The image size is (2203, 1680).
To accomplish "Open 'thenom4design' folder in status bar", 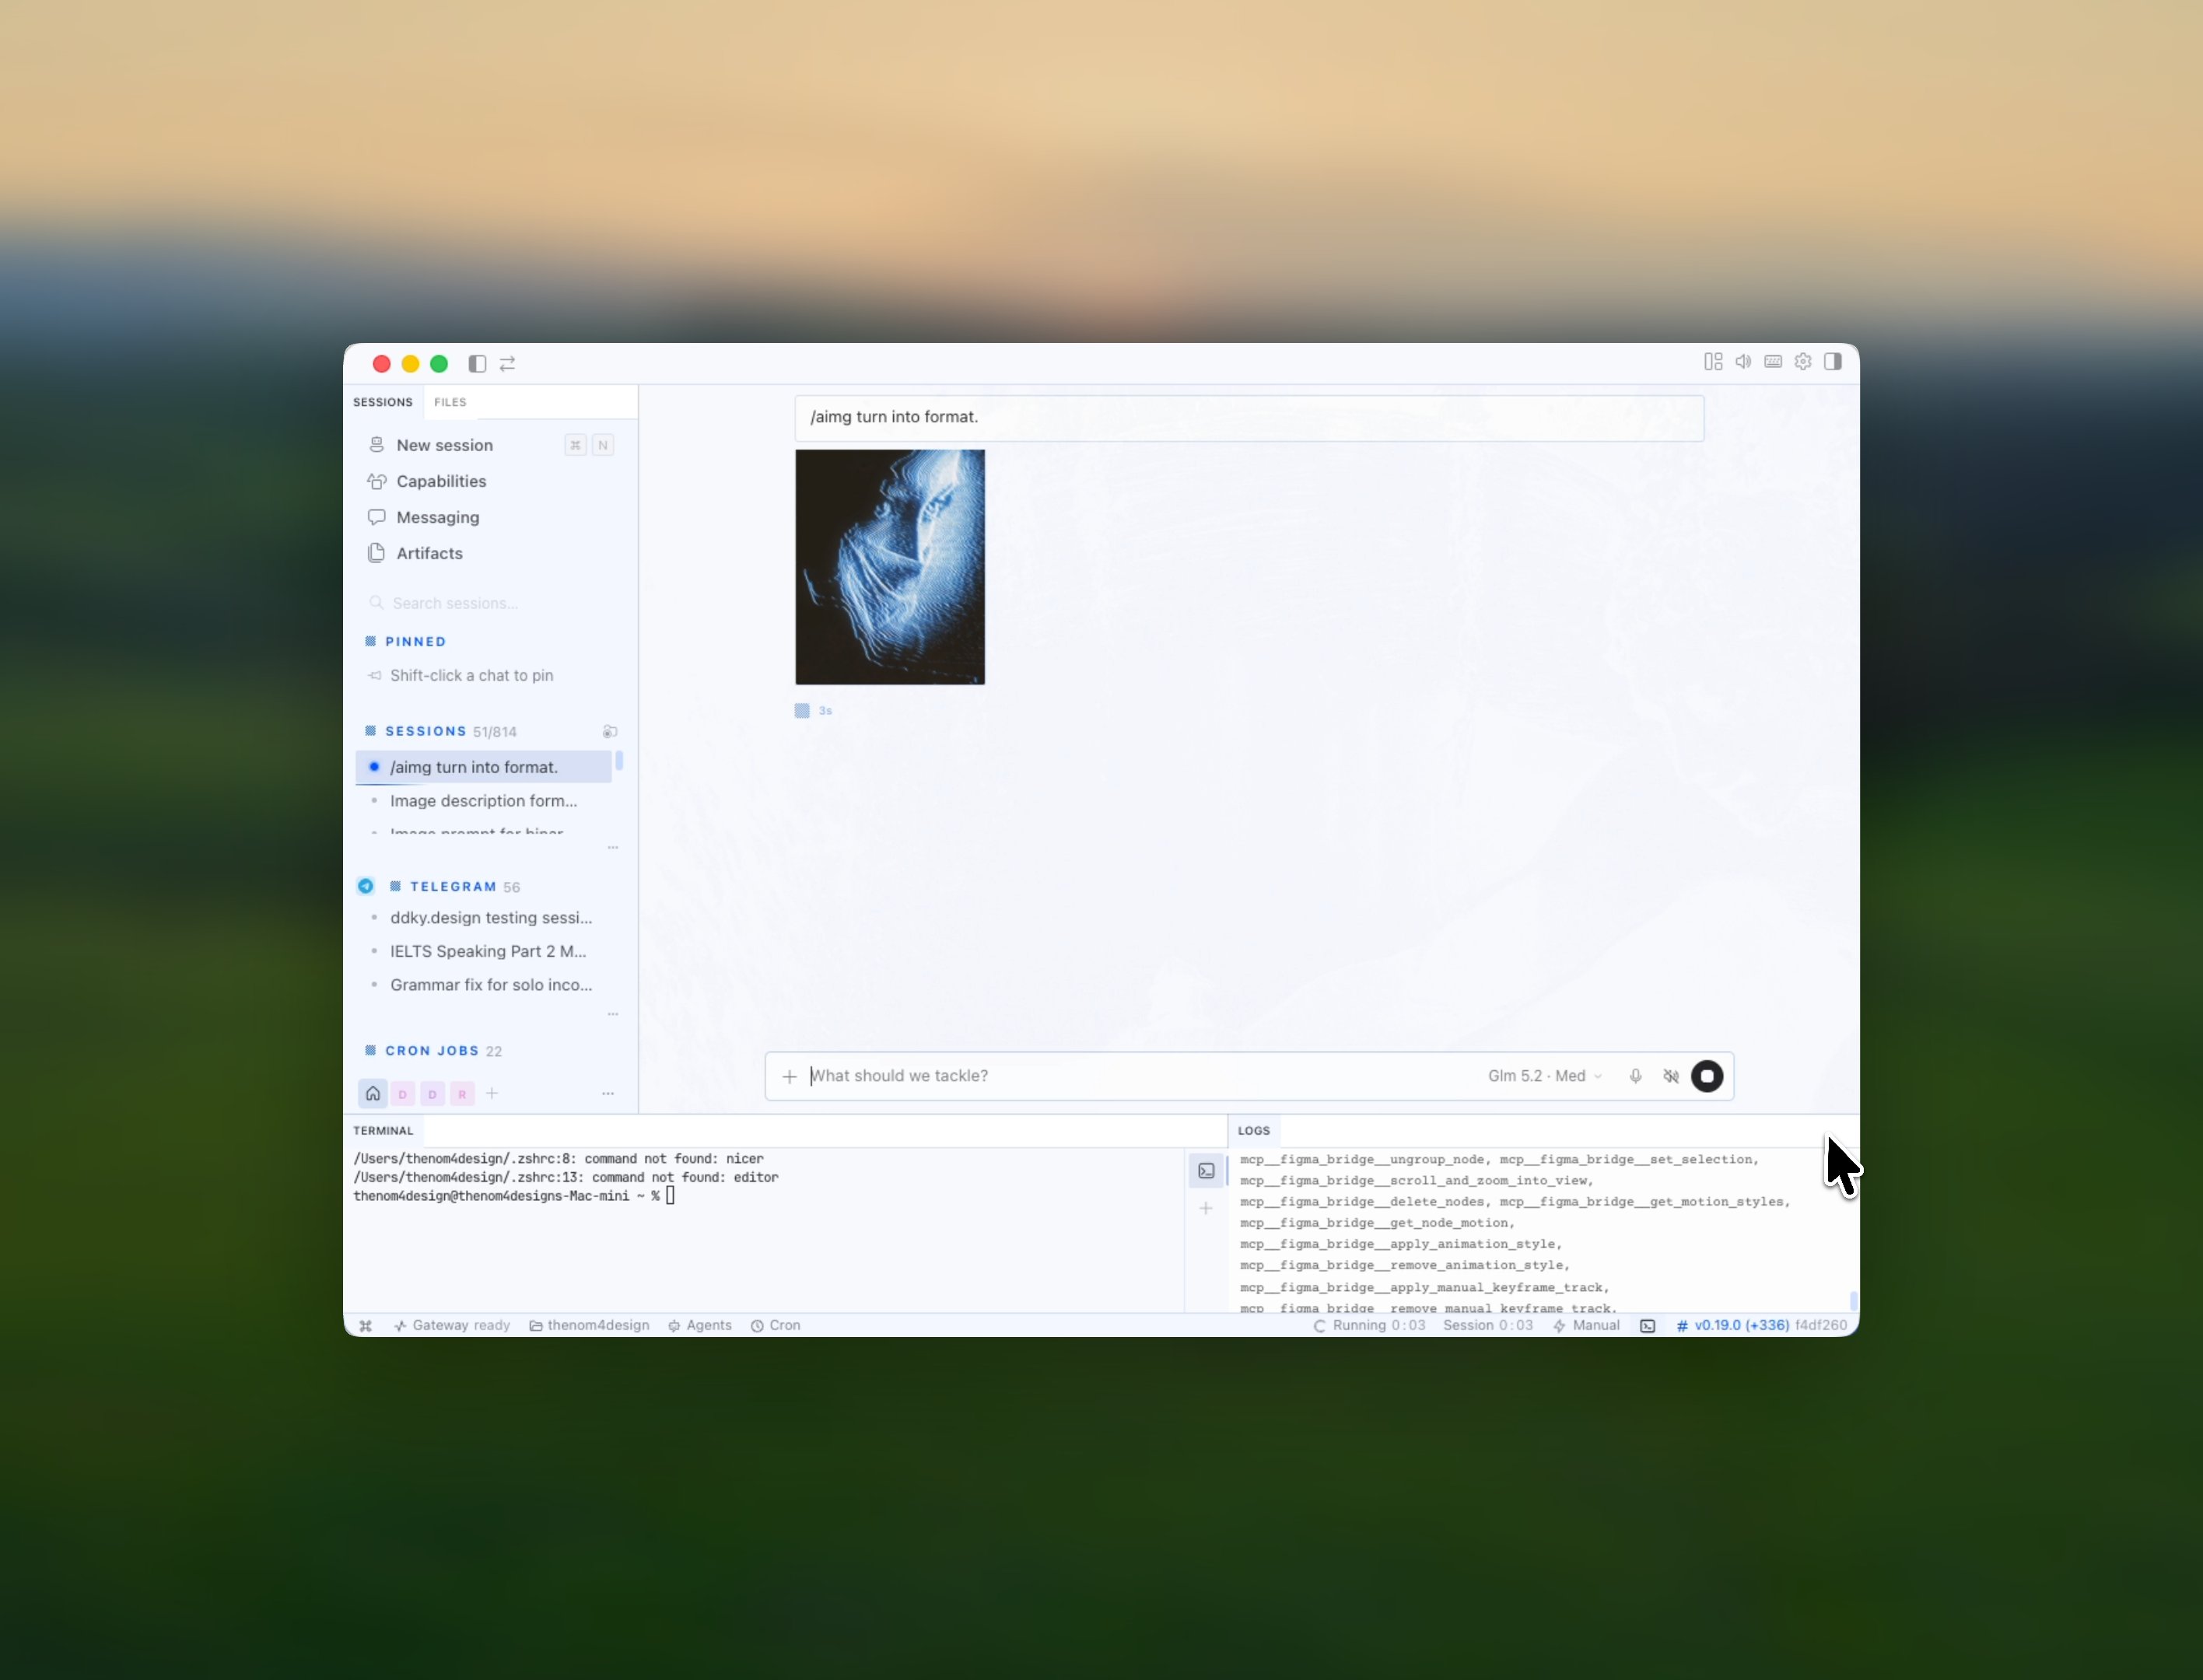I will [x=589, y=1326].
